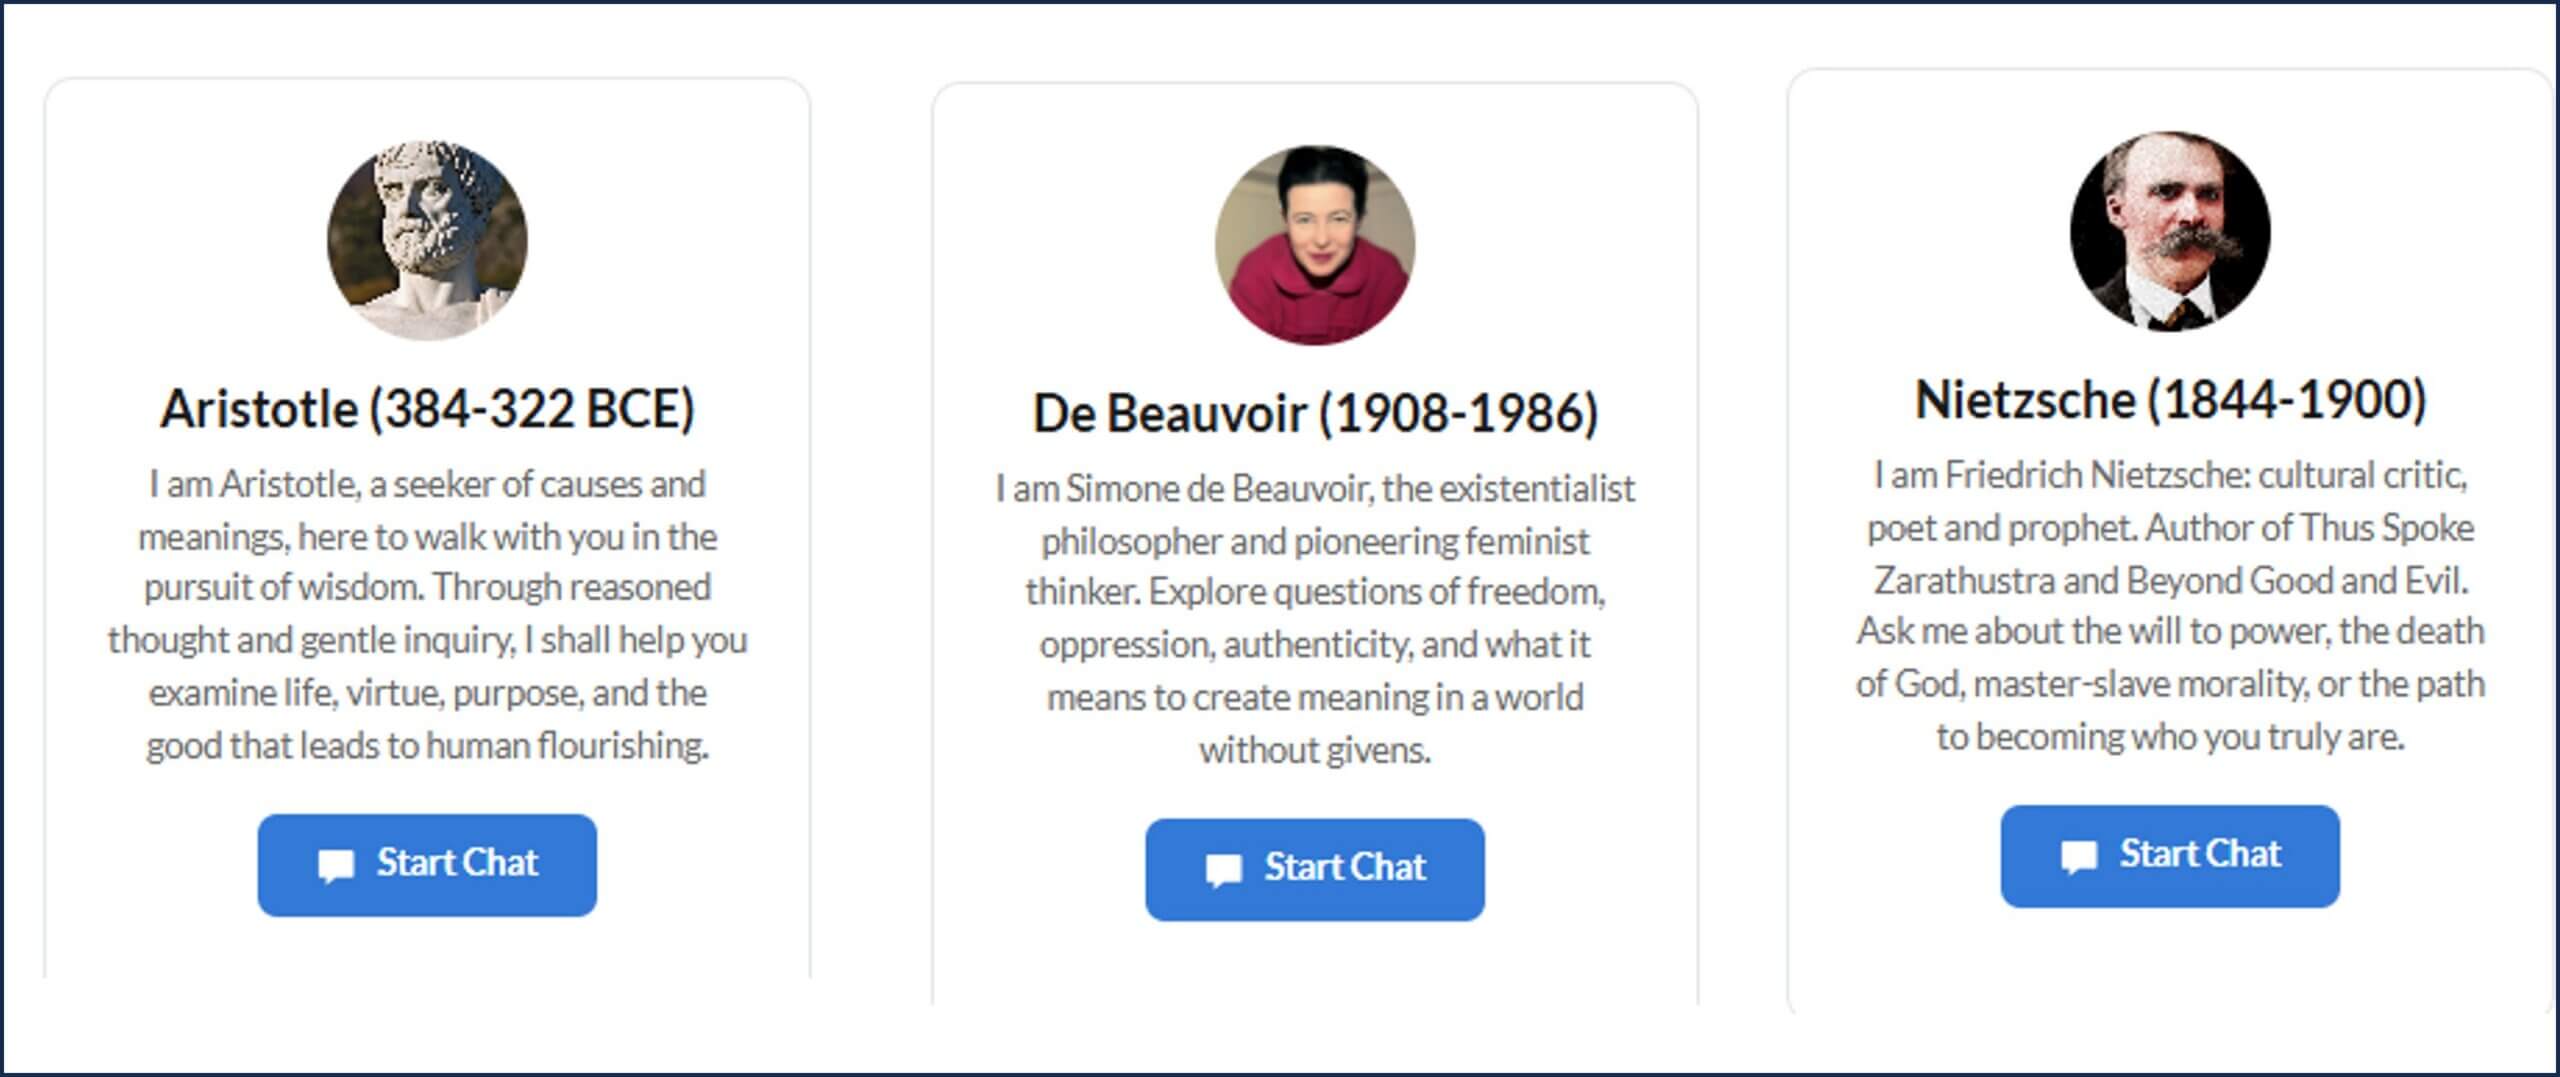This screenshot has height=1077, width=2560.
Task: Start Chat with Aristotle
Action: pos(427,865)
